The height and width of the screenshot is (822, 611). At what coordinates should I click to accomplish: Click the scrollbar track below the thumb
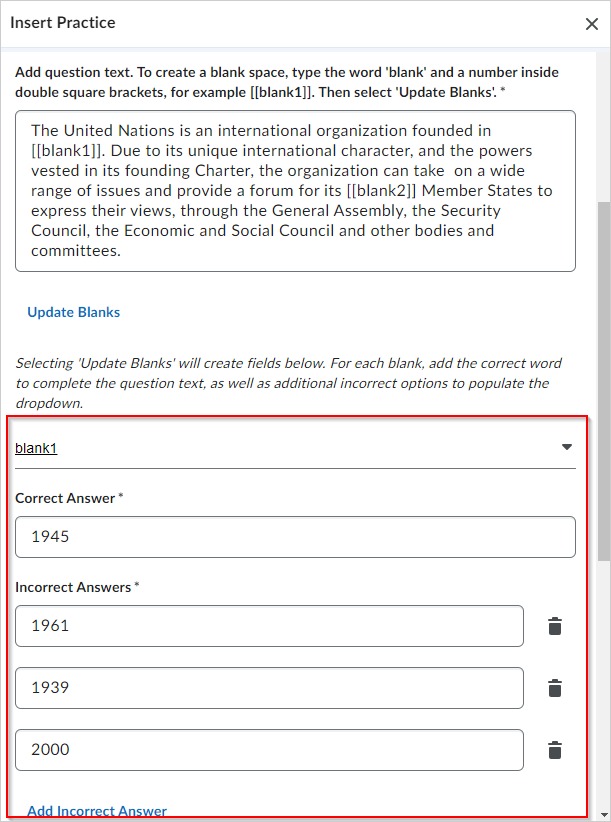(x=604, y=682)
